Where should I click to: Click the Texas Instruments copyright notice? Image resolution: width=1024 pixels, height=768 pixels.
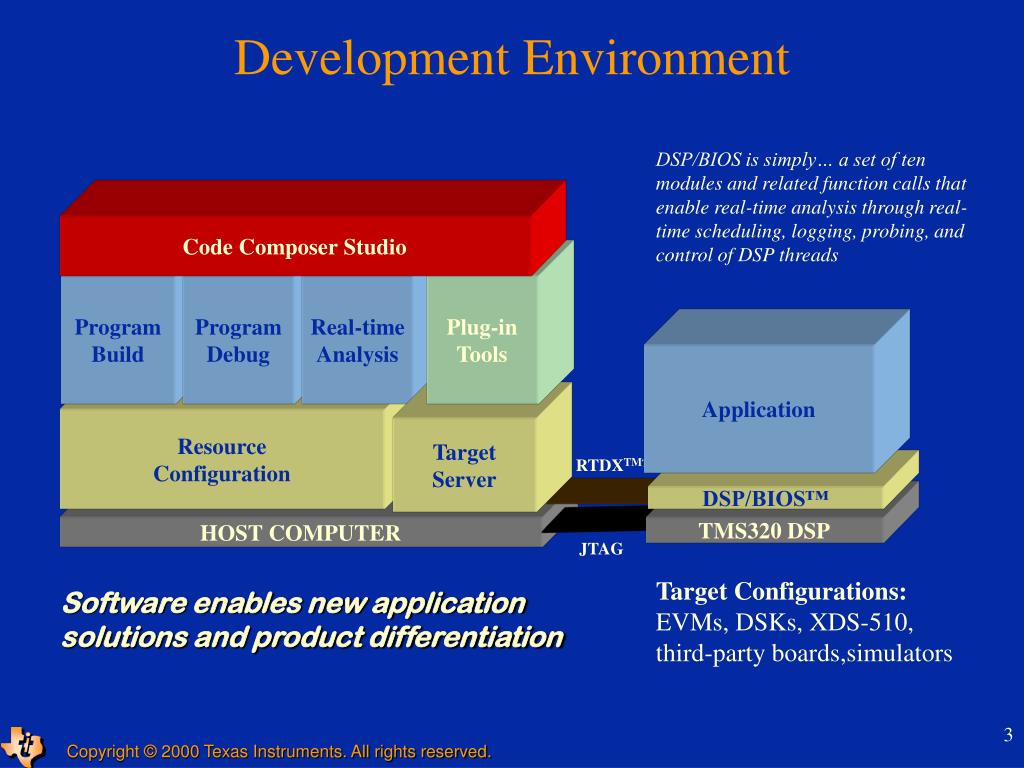[279, 751]
